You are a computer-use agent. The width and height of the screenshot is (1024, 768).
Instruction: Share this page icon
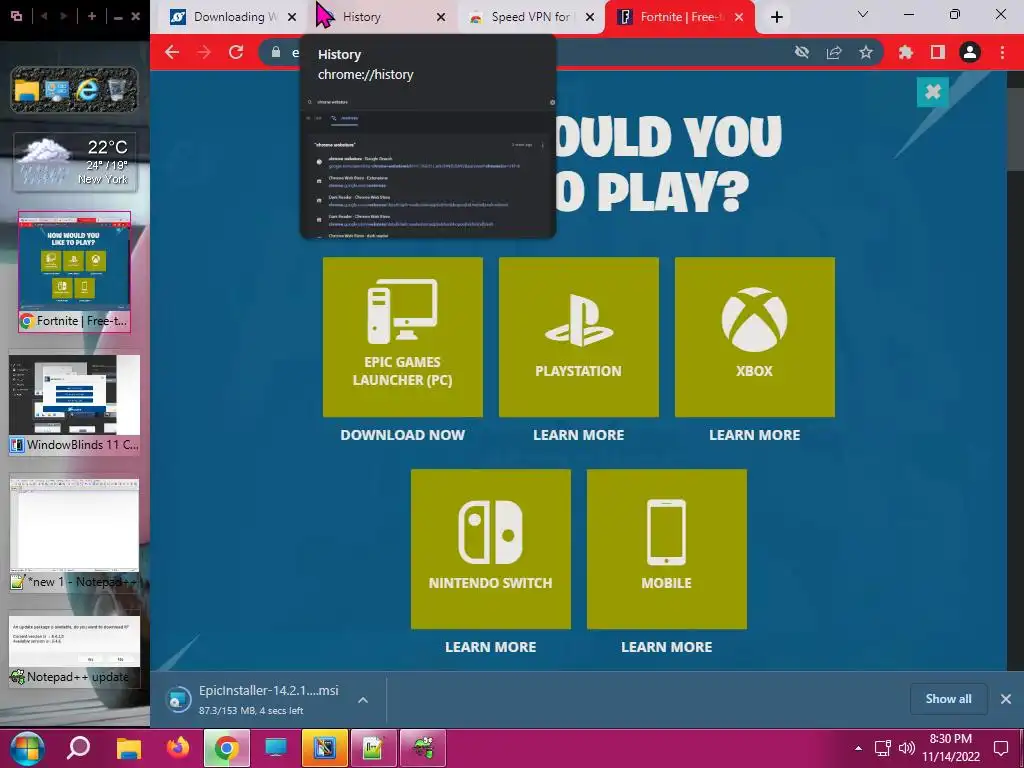(x=834, y=52)
